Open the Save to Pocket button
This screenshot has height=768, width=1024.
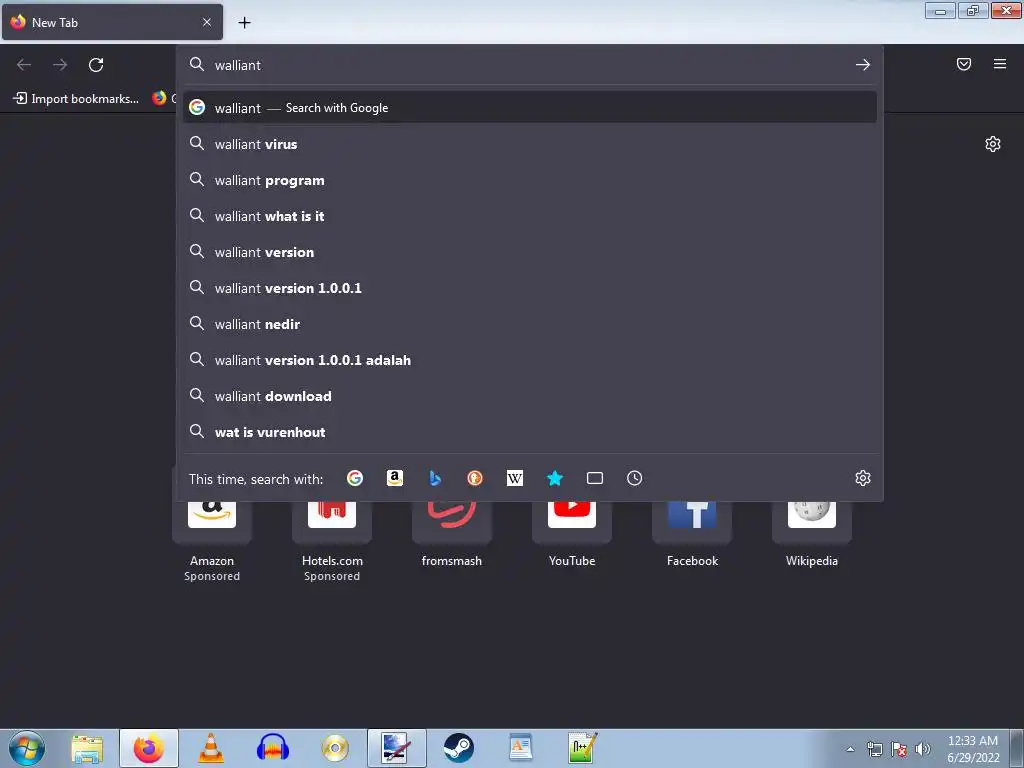click(x=964, y=64)
